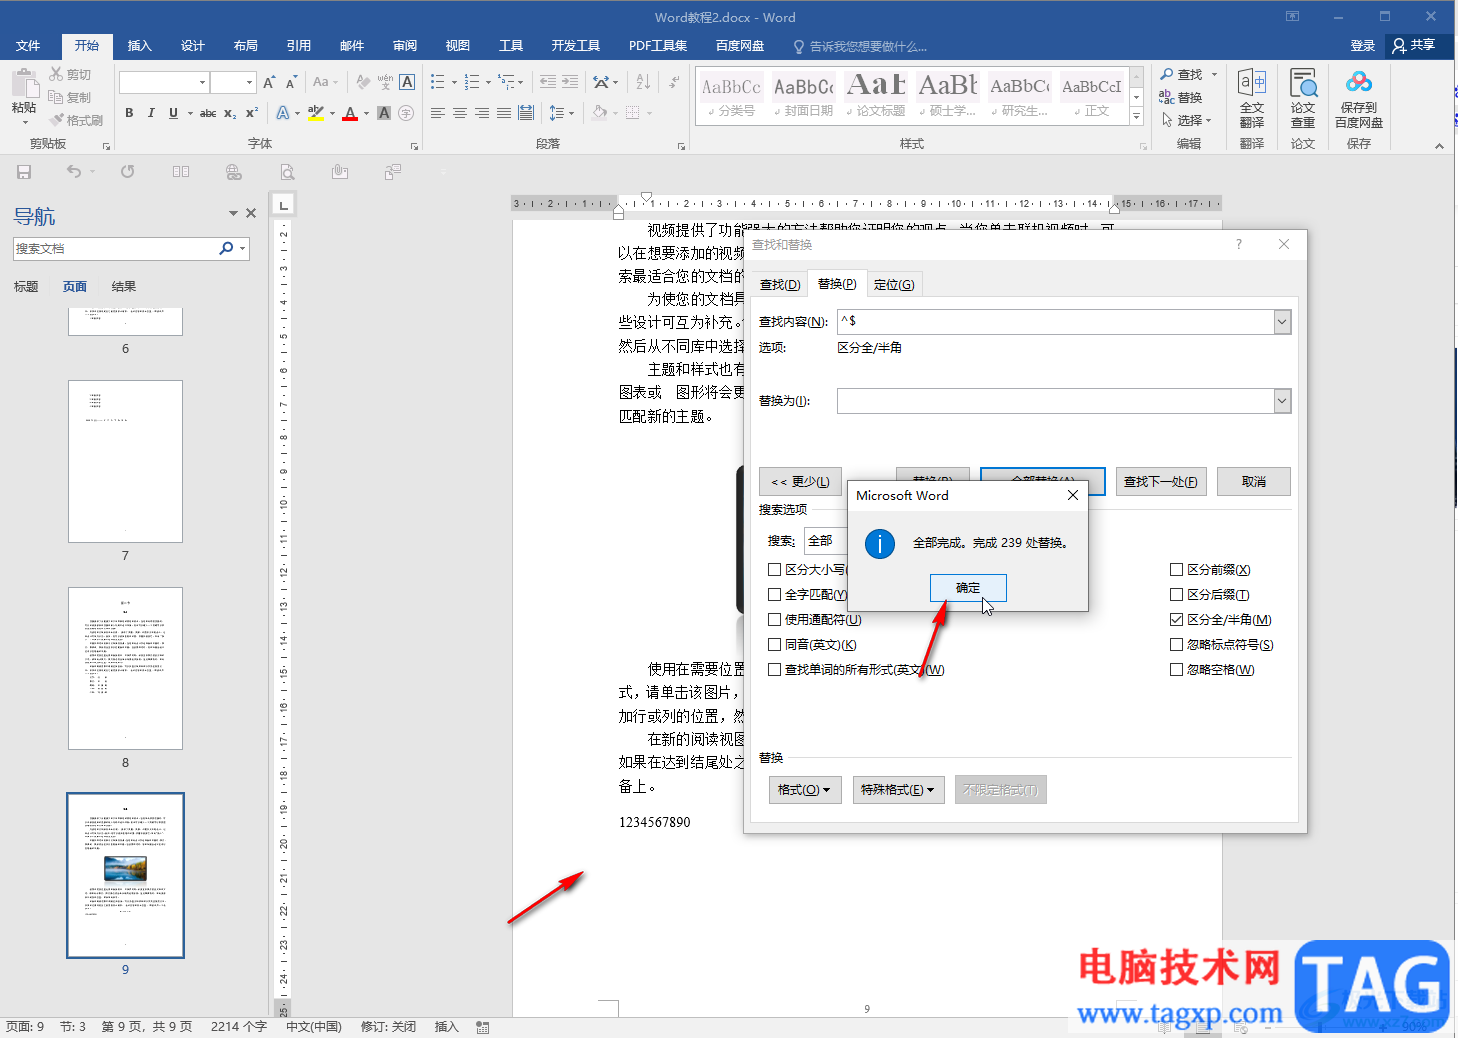Open the font size dropdown
The image size is (1458, 1038).
(249, 82)
